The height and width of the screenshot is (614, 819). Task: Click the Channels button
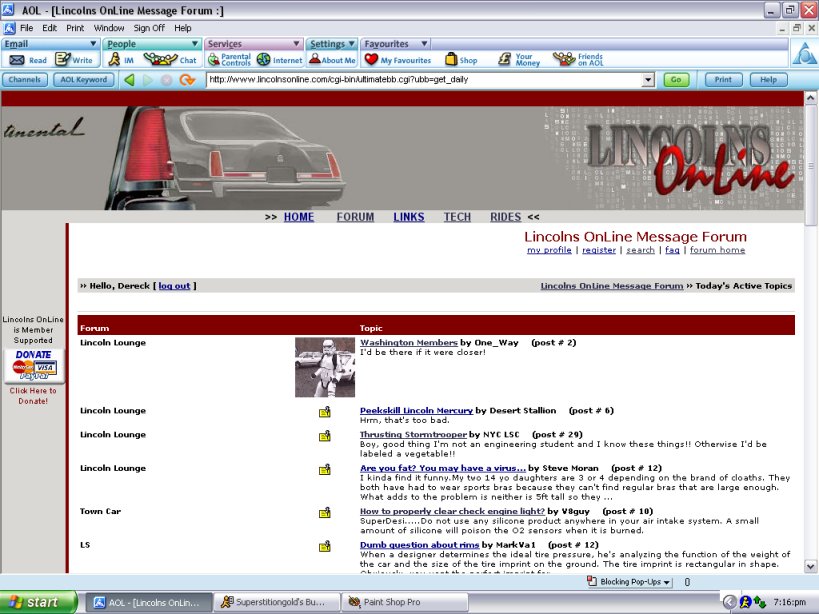25,80
